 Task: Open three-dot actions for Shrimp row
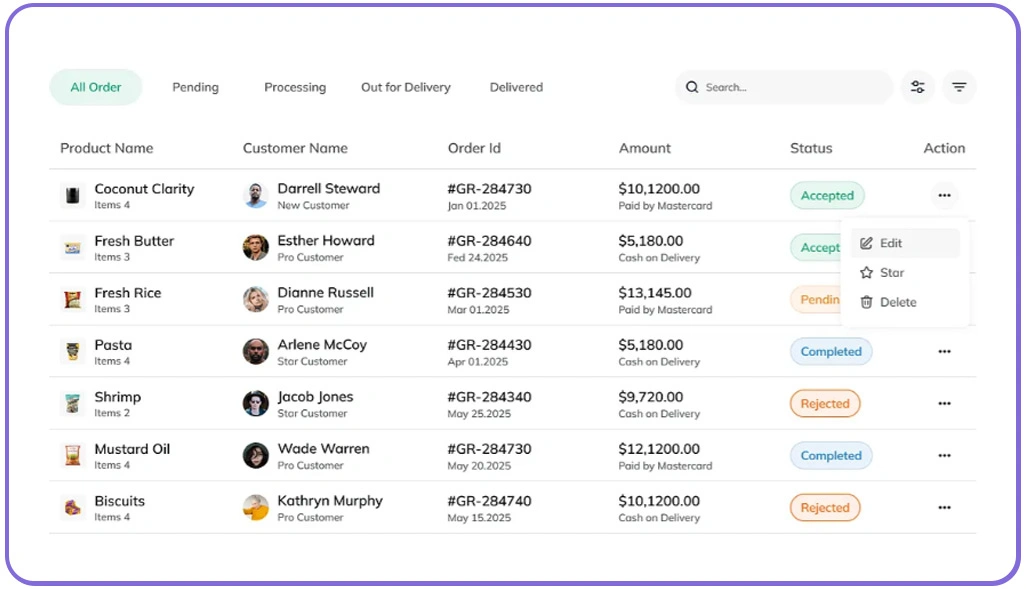[x=944, y=403]
